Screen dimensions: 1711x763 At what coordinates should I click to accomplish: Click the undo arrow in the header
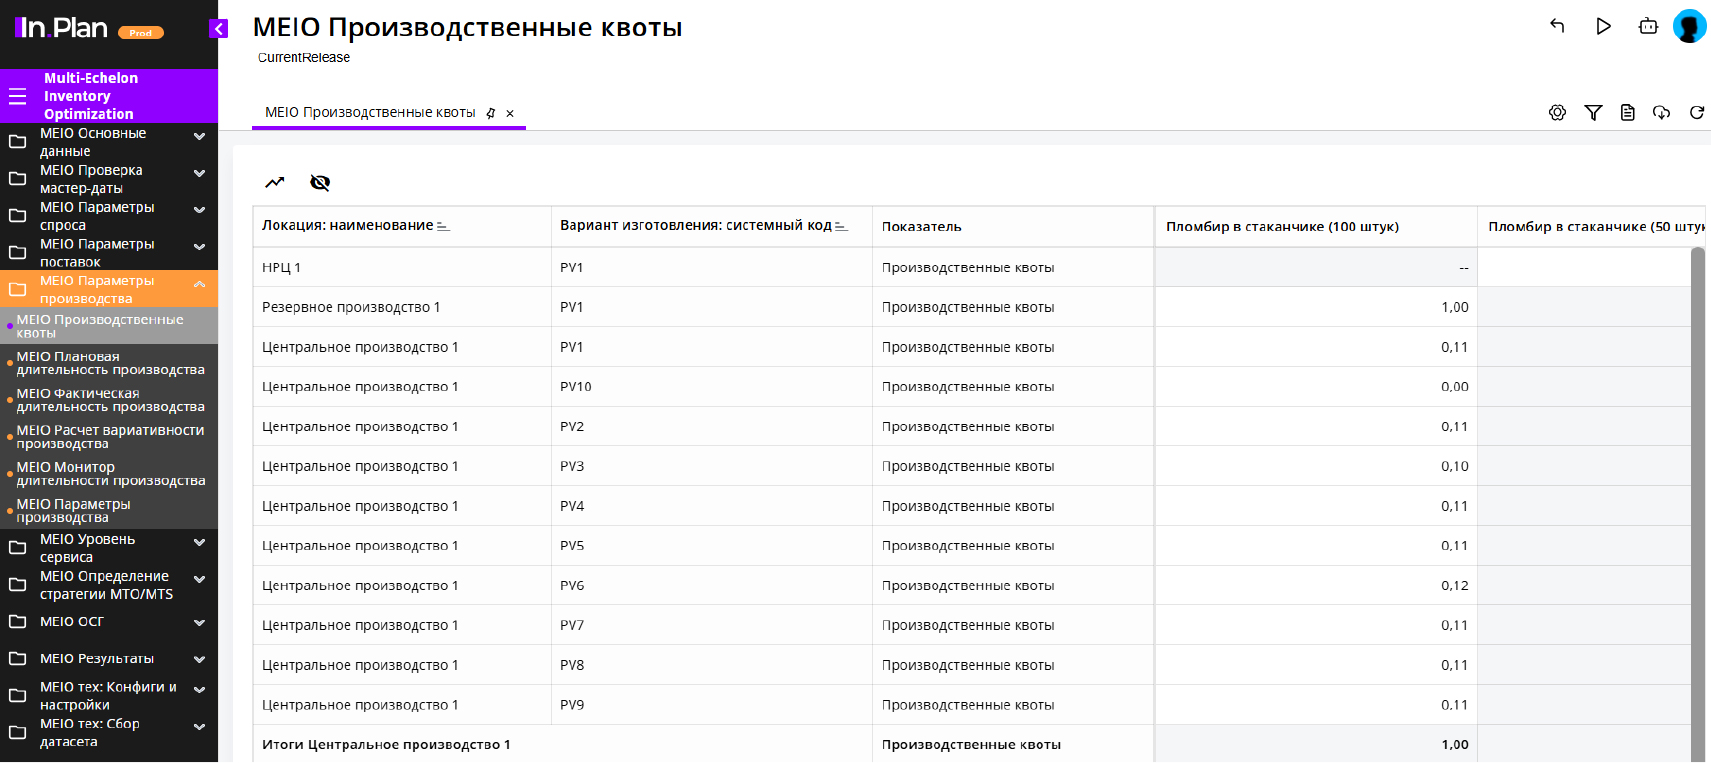(1557, 26)
